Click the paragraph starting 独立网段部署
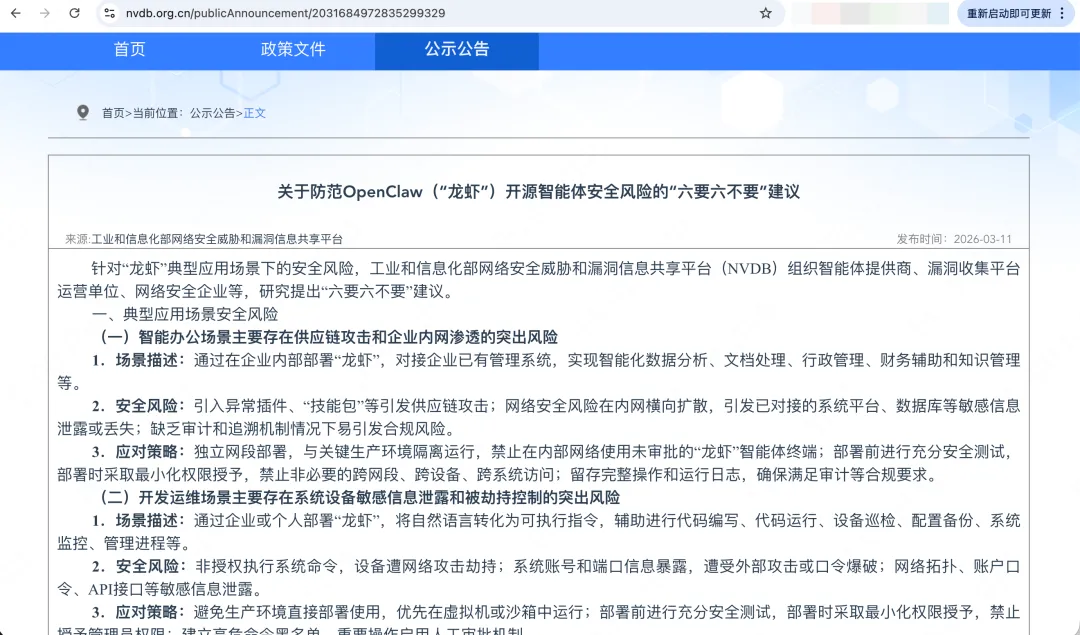The image size is (1080, 635). 539,464
